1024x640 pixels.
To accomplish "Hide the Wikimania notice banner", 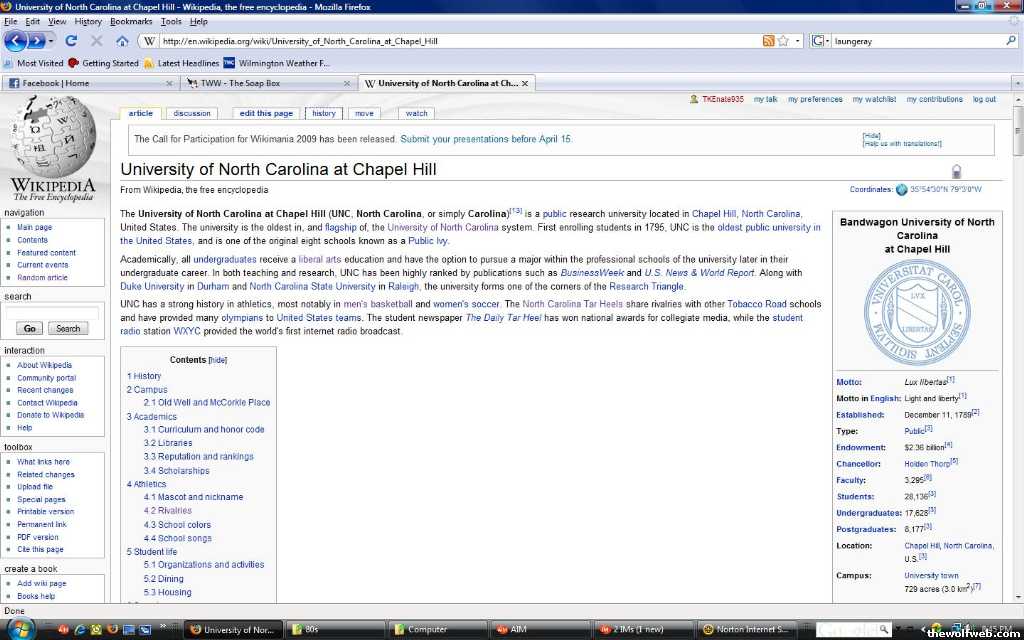I will click(872, 135).
